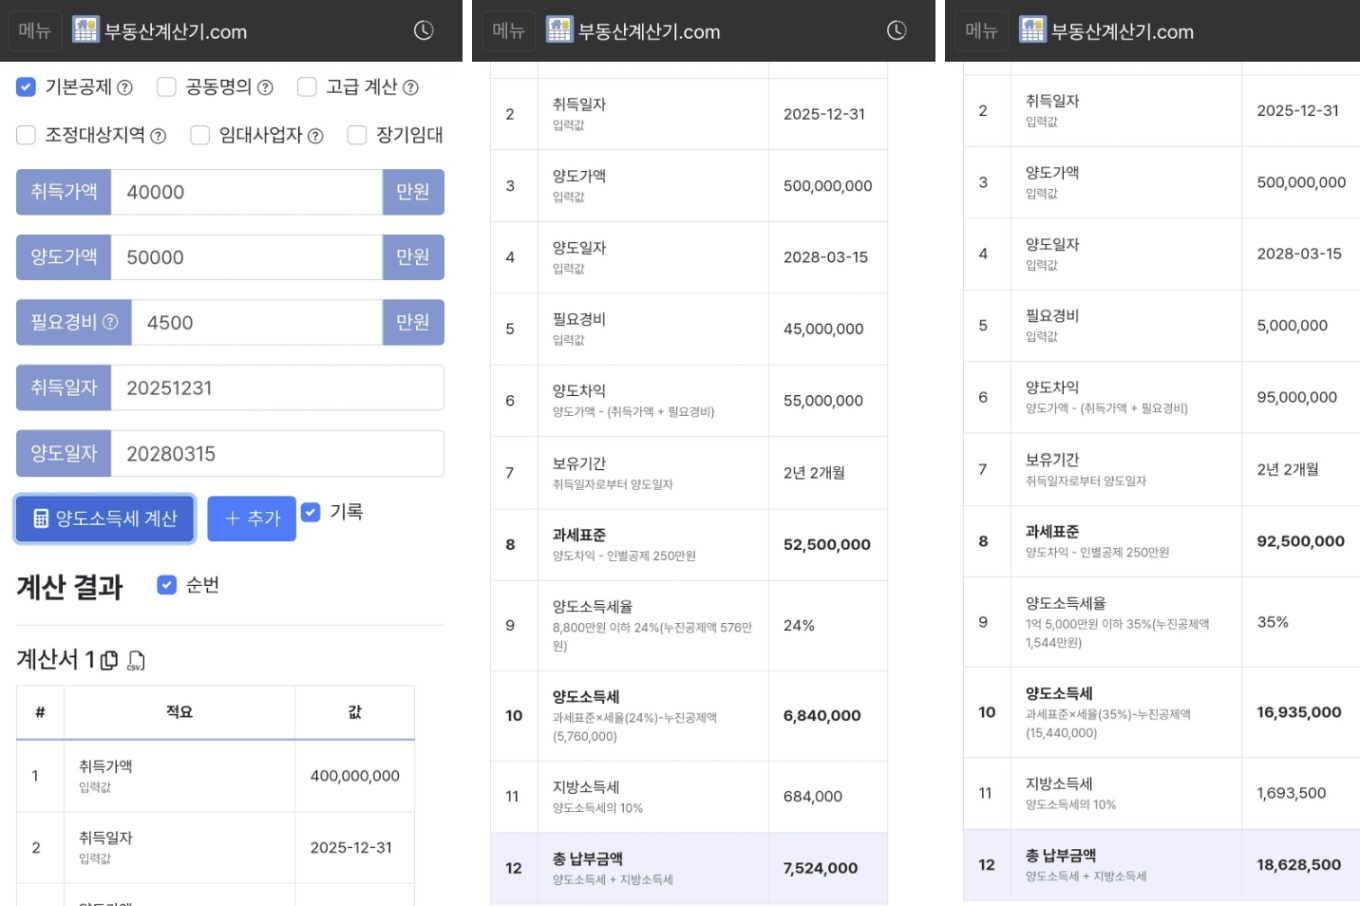Screen dimensions: 1360x906
Task: Click the 취득일자 field showing 20251231
Action: (x=276, y=388)
